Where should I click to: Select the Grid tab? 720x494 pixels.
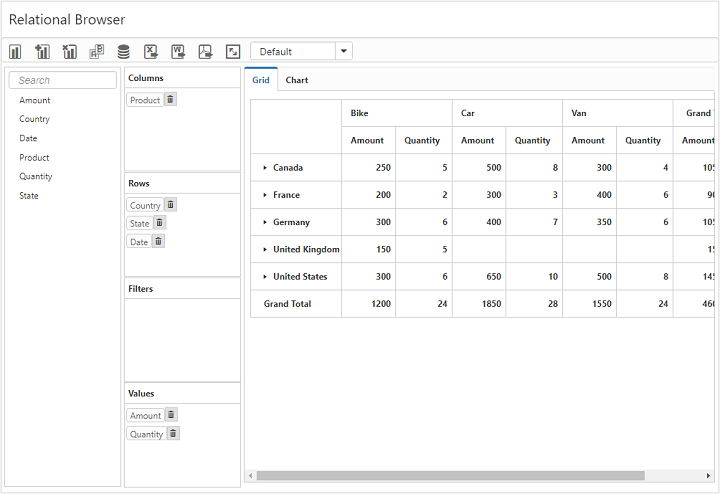[x=260, y=80]
